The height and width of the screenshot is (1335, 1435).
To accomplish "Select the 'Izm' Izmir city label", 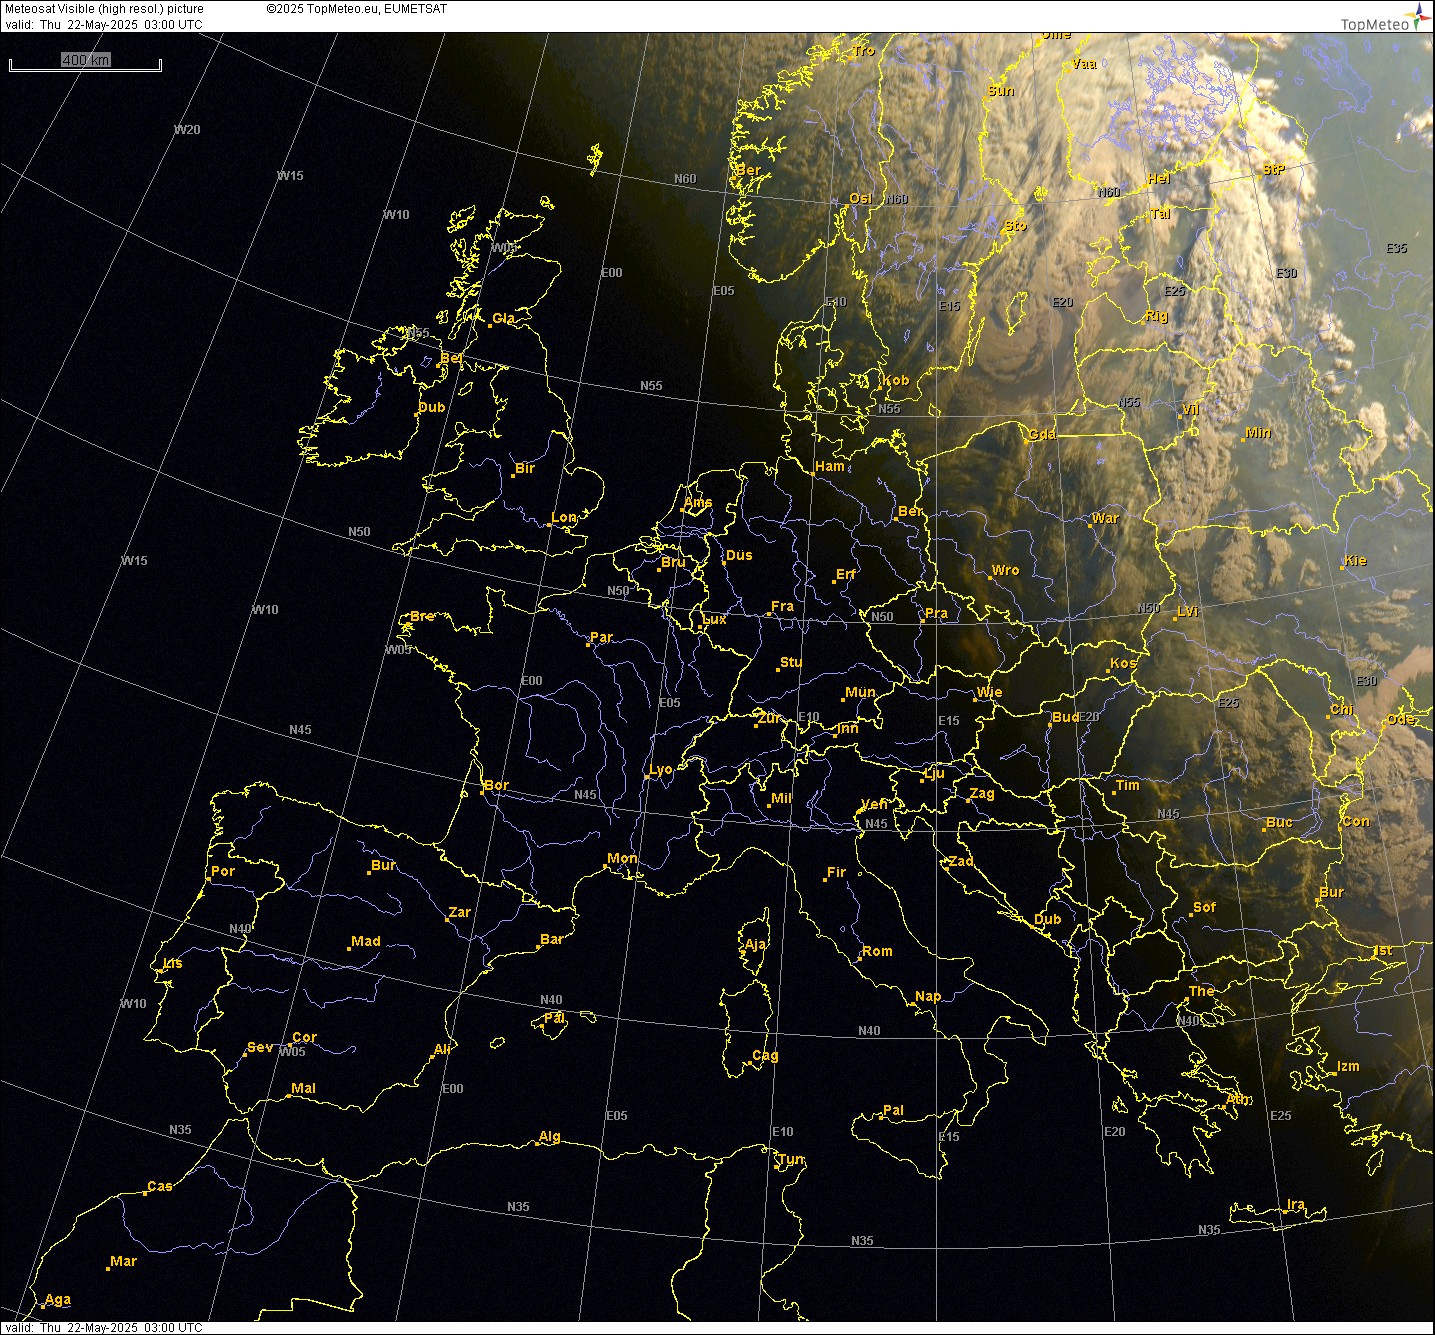I will tap(1348, 1066).
